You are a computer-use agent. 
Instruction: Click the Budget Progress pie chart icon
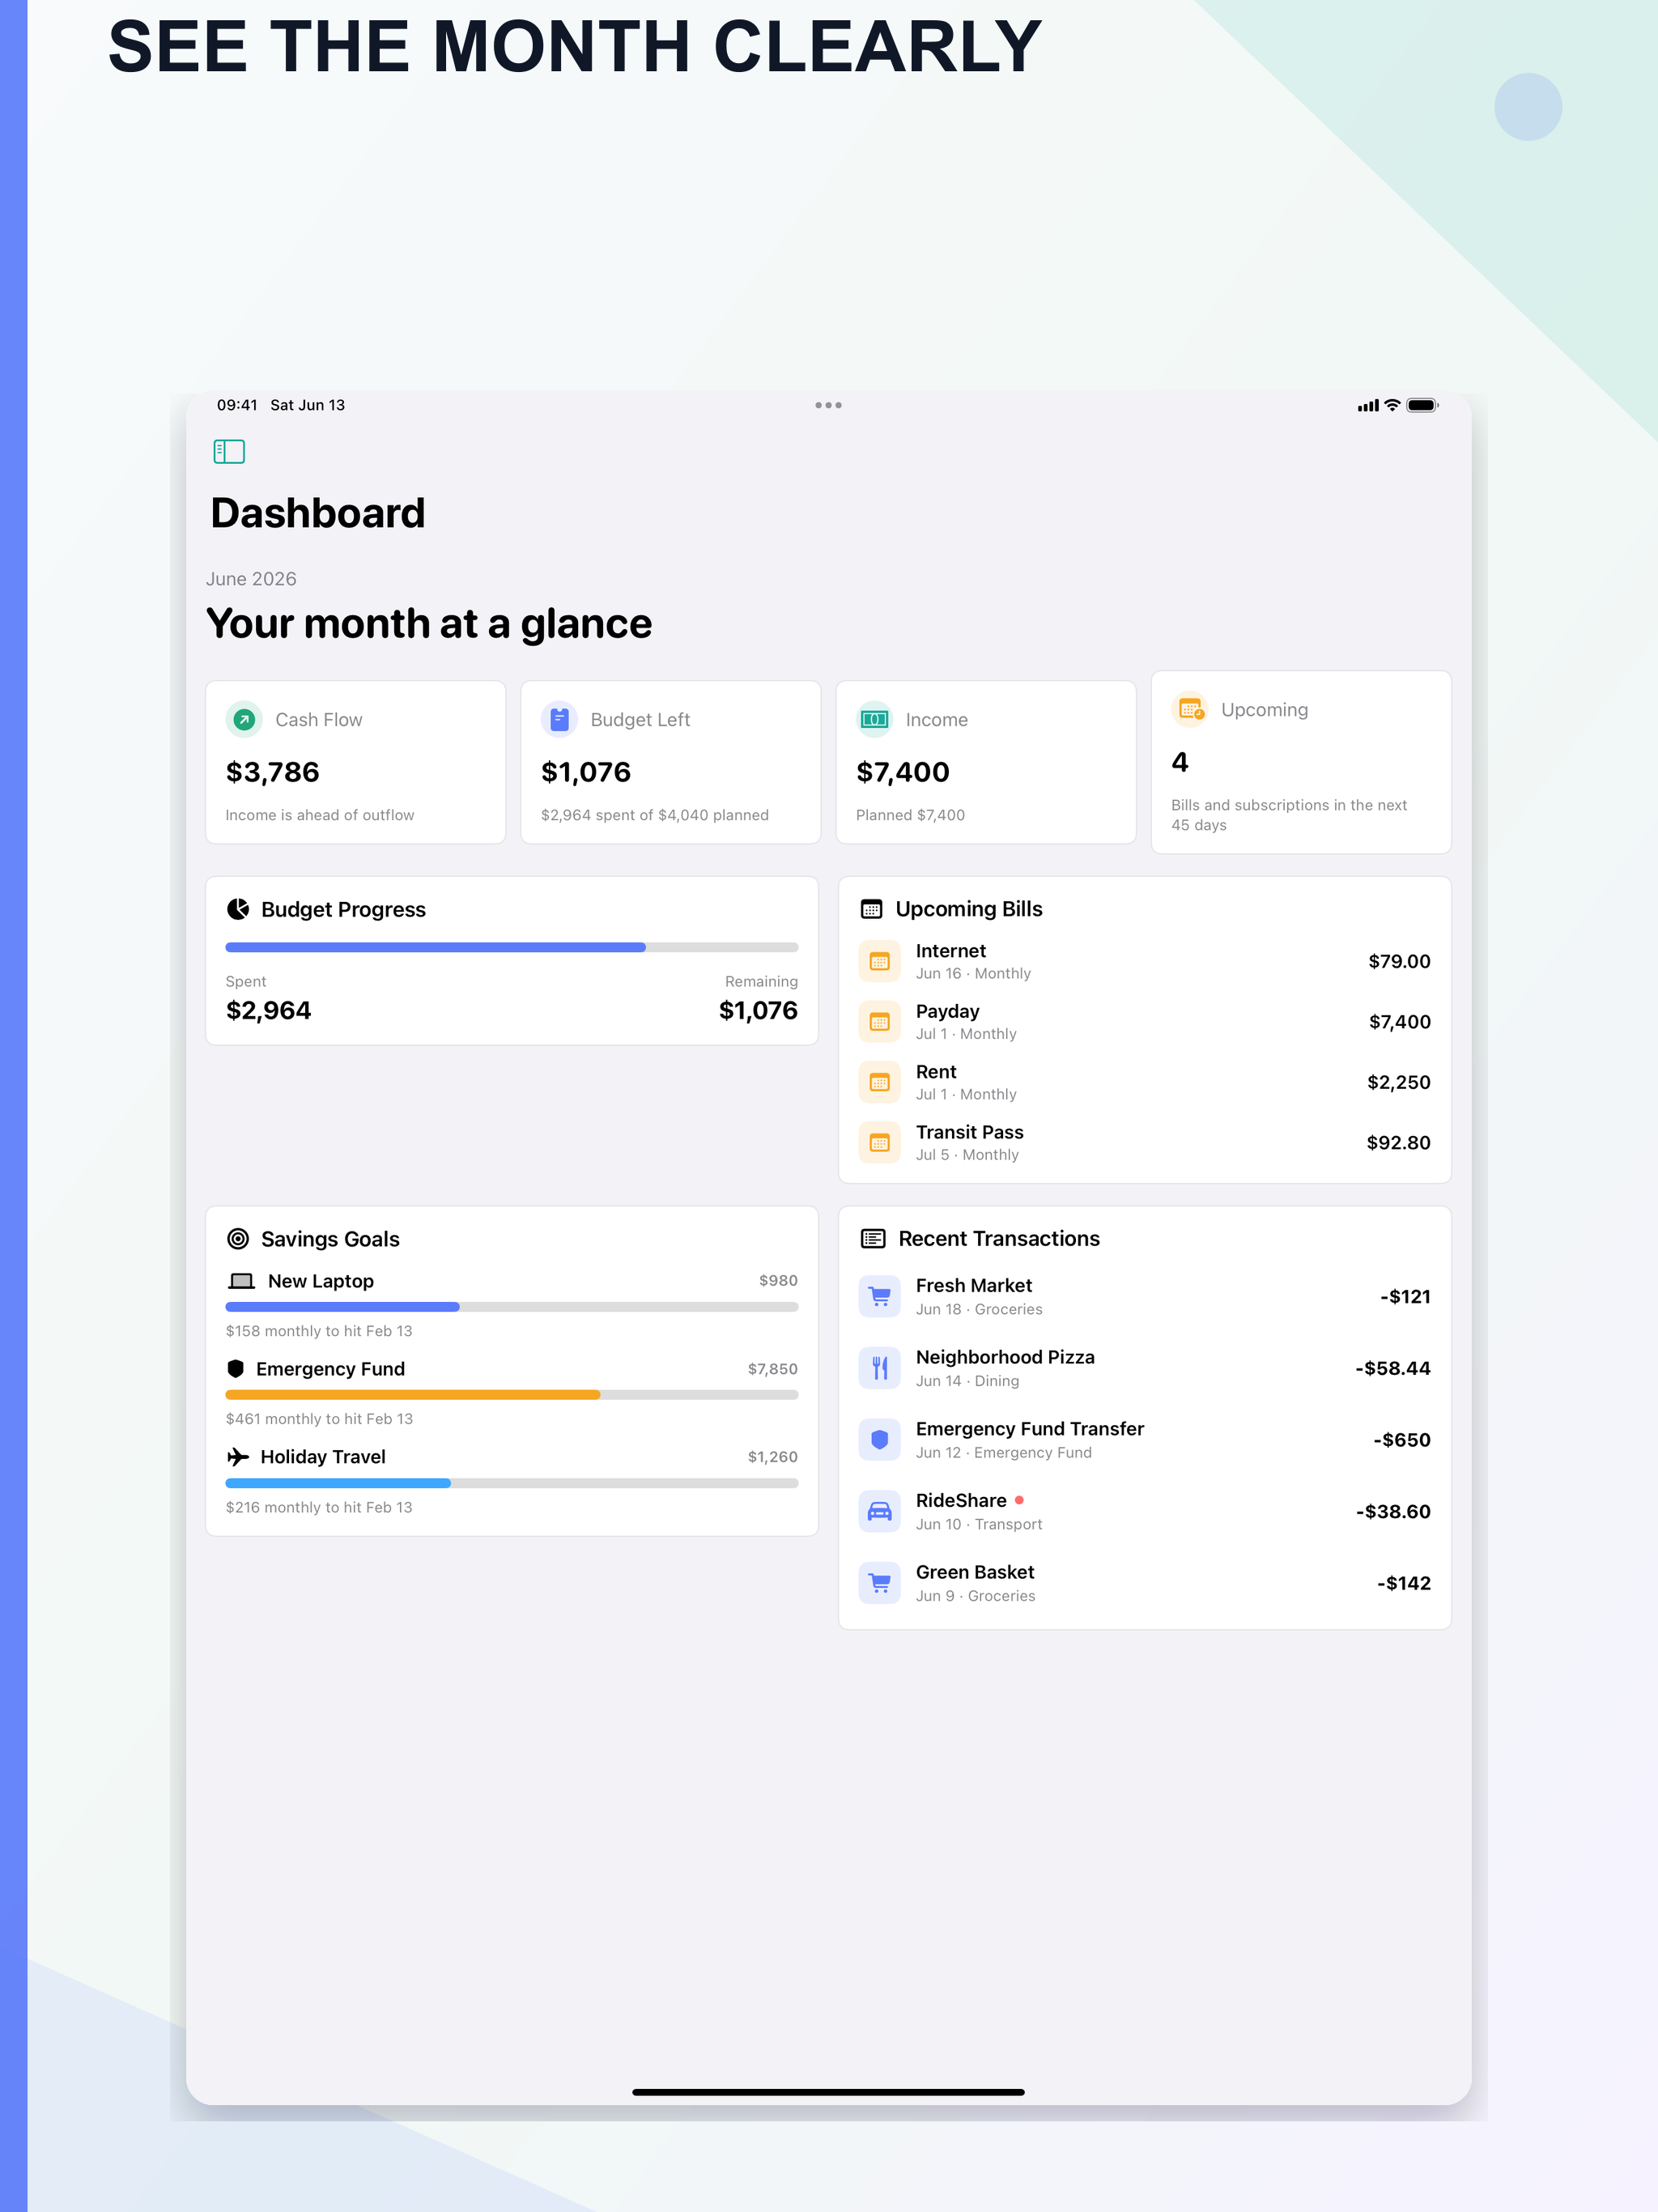[238, 909]
